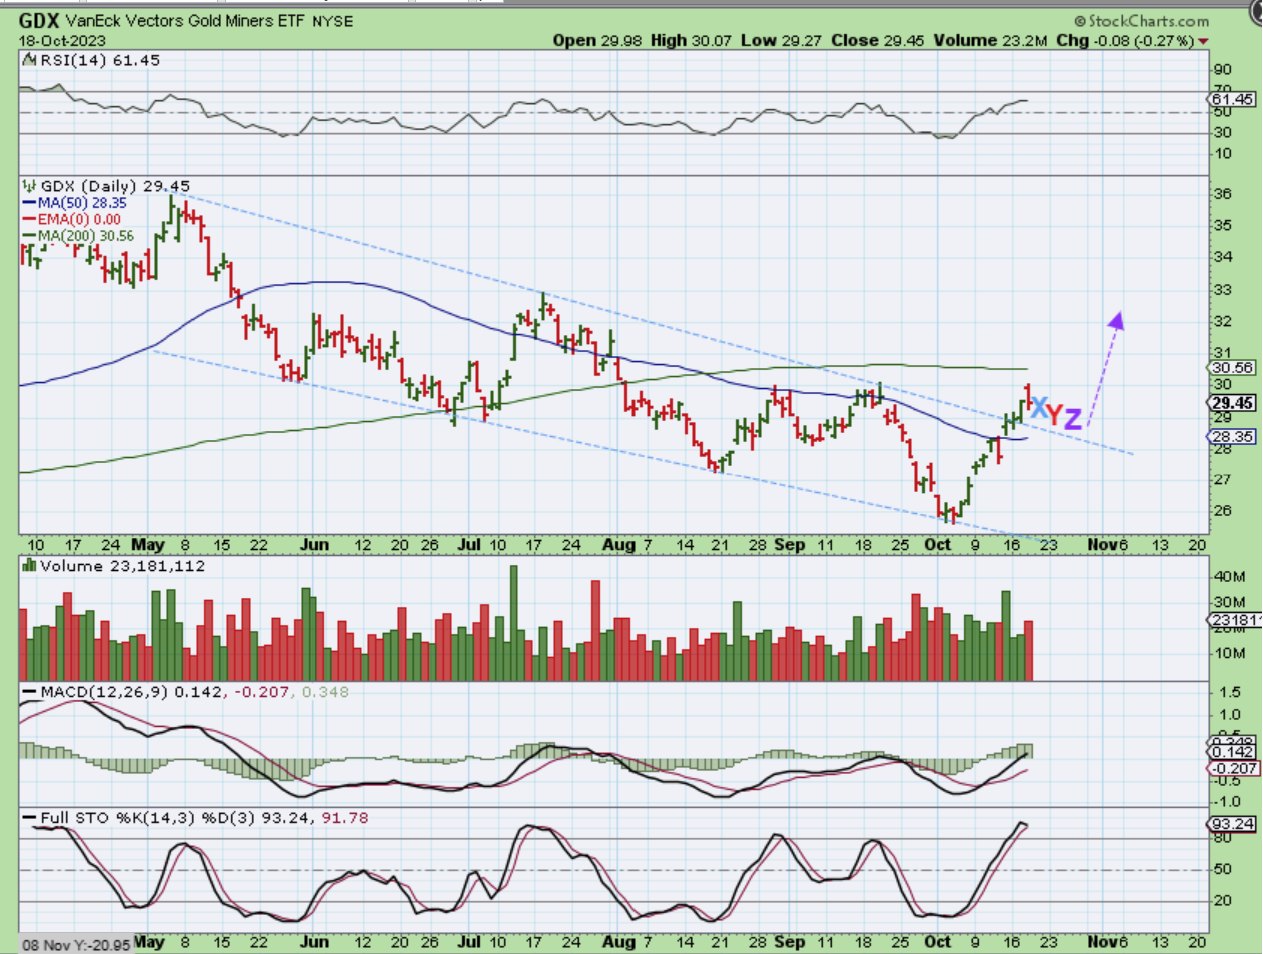The height and width of the screenshot is (954, 1263).
Task: Click 'Sep' on the price chart date axis
Action: tap(789, 545)
